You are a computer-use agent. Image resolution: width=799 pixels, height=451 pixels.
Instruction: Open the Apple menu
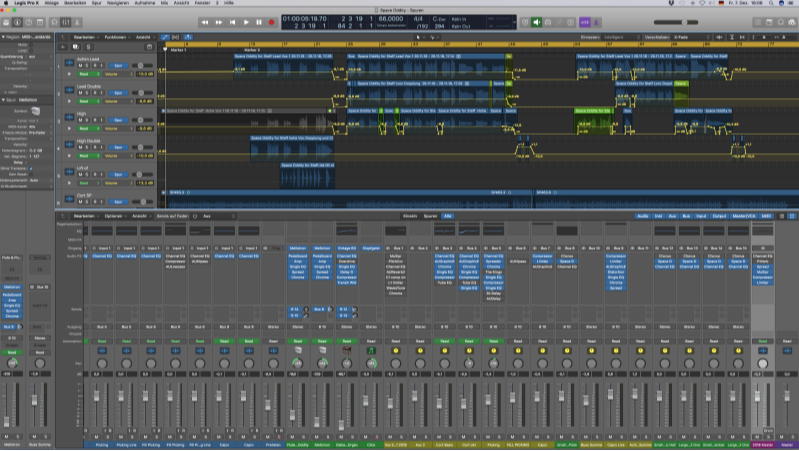pyautogui.click(x=6, y=3)
